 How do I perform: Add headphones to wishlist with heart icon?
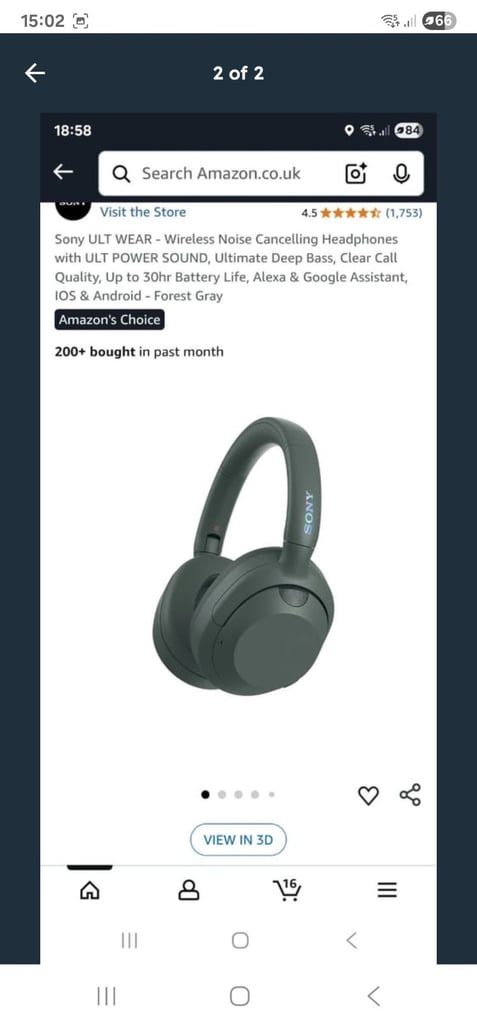point(369,795)
